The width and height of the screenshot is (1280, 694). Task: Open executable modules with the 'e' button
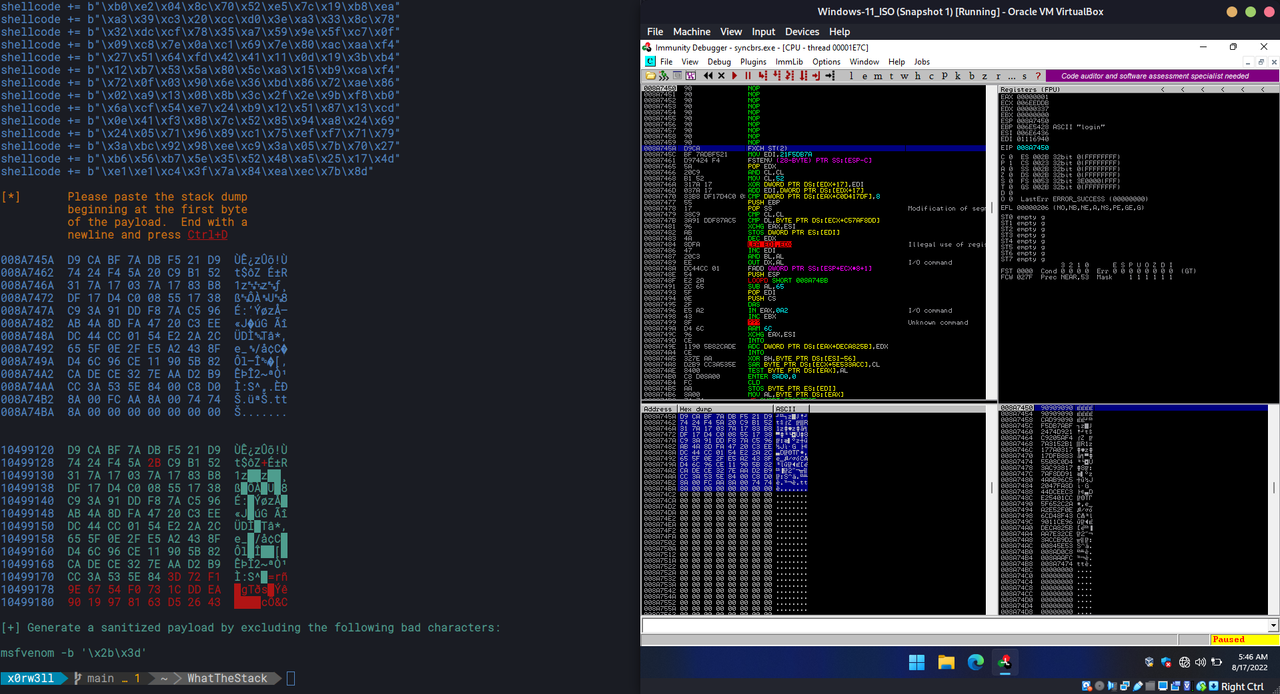864,76
